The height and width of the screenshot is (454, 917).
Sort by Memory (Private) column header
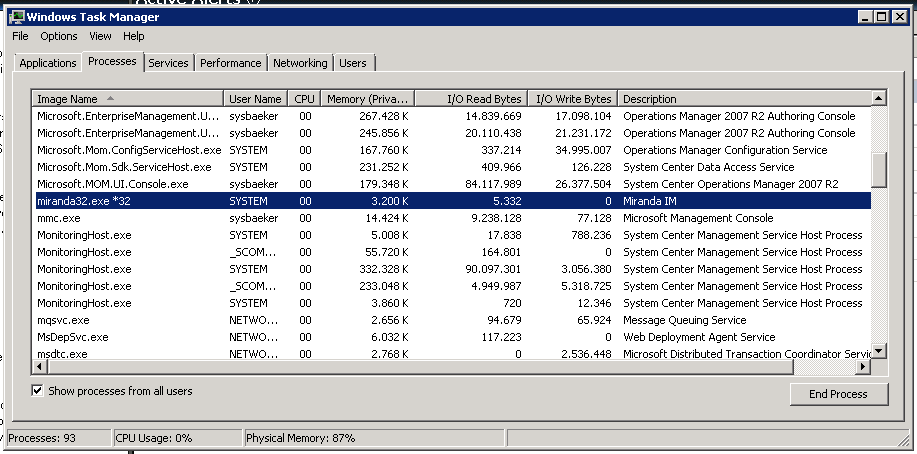tap(368, 99)
